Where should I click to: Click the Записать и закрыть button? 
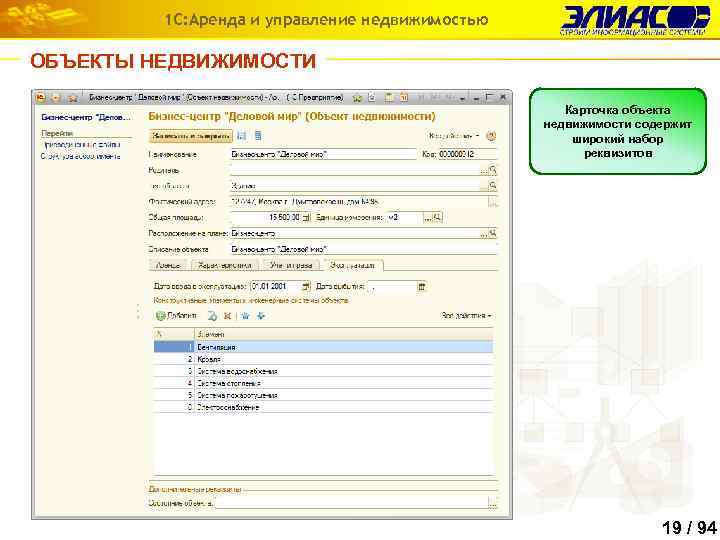(191, 136)
